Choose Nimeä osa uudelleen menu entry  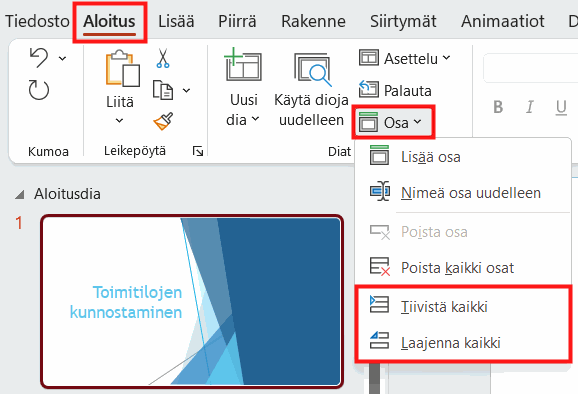[463, 193]
